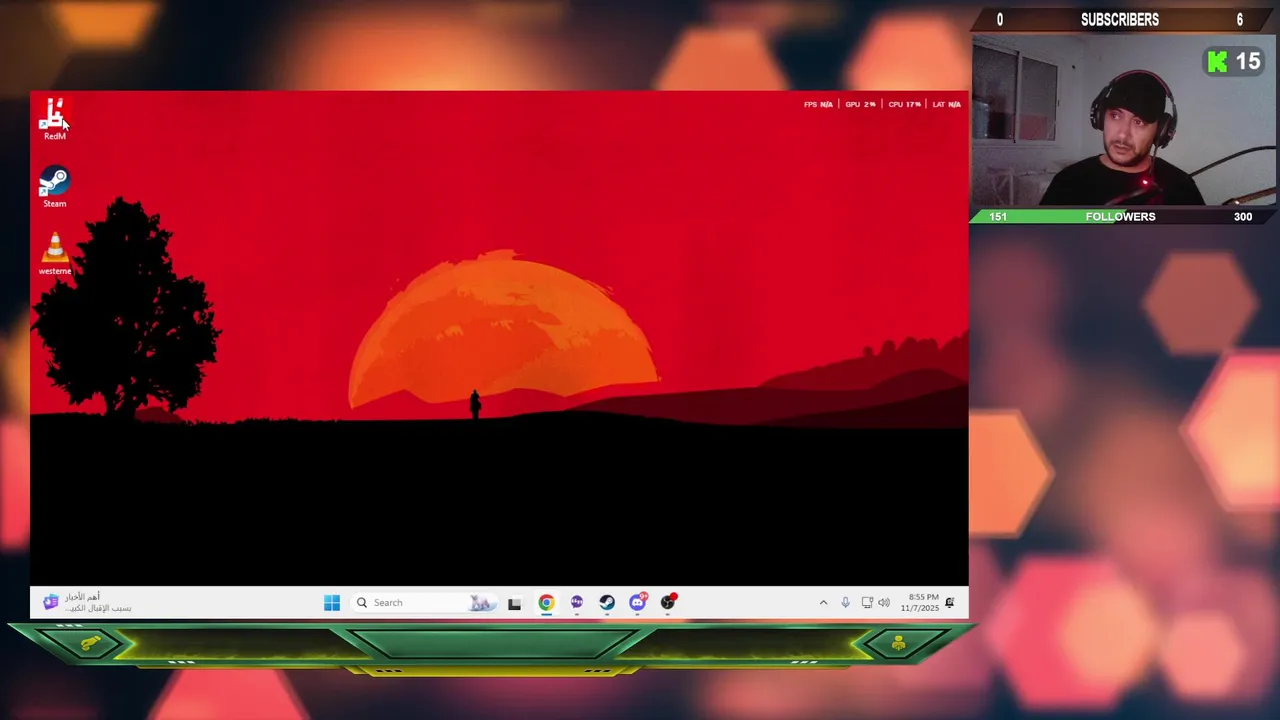Click the FPS N/A overlay readout
Image resolution: width=1280 pixels, height=720 pixels.
pyautogui.click(x=818, y=104)
